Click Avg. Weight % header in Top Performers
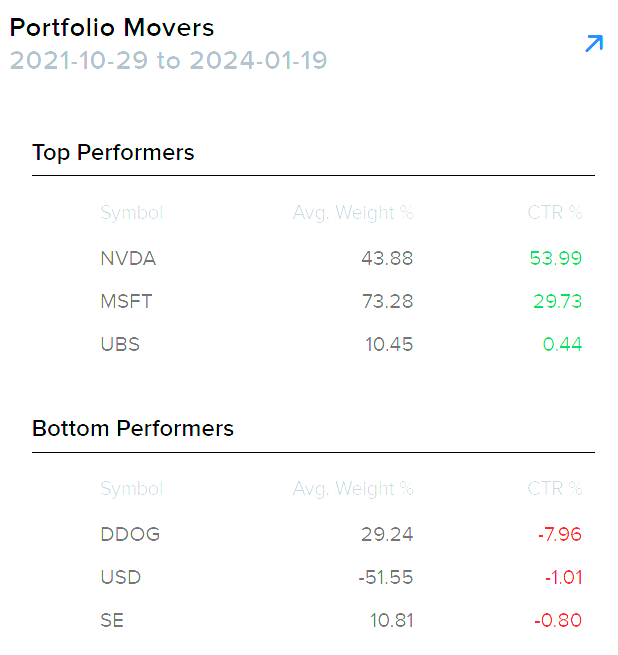 pos(353,213)
